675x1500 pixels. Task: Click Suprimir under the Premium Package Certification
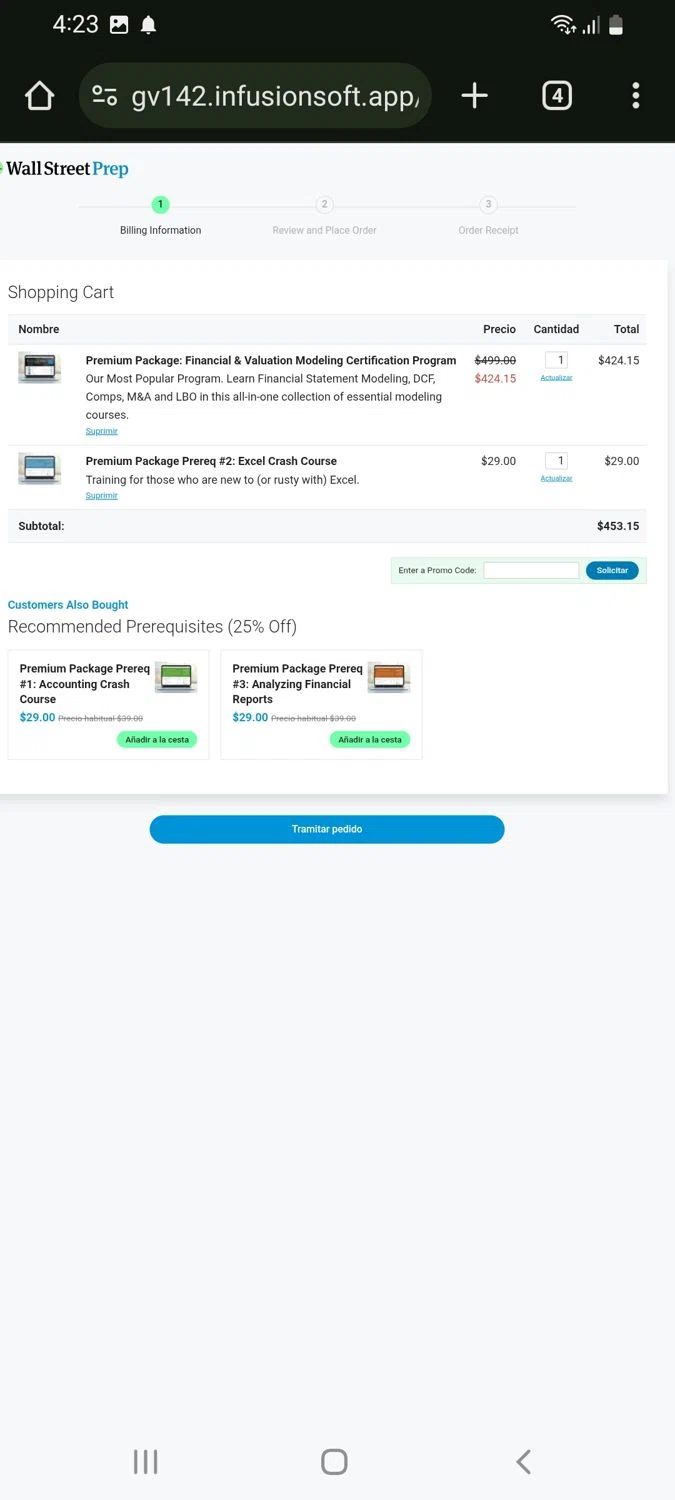point(101,431)
